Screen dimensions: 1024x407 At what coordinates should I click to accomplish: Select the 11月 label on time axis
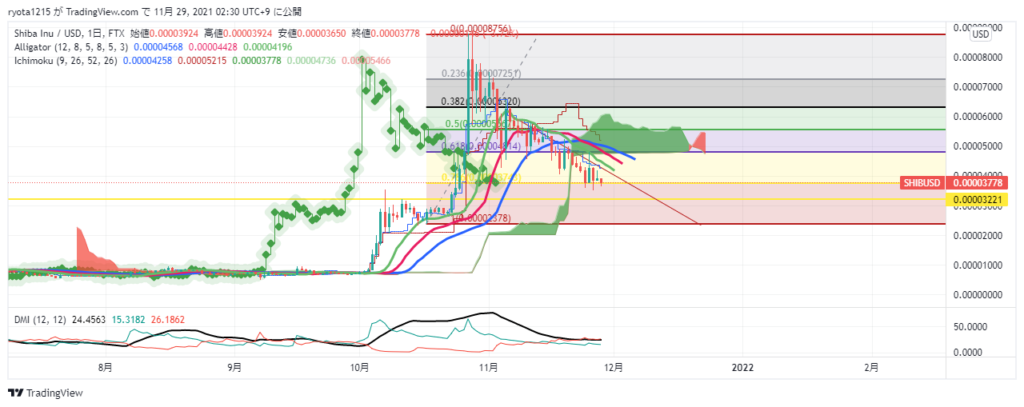[489, 367]
